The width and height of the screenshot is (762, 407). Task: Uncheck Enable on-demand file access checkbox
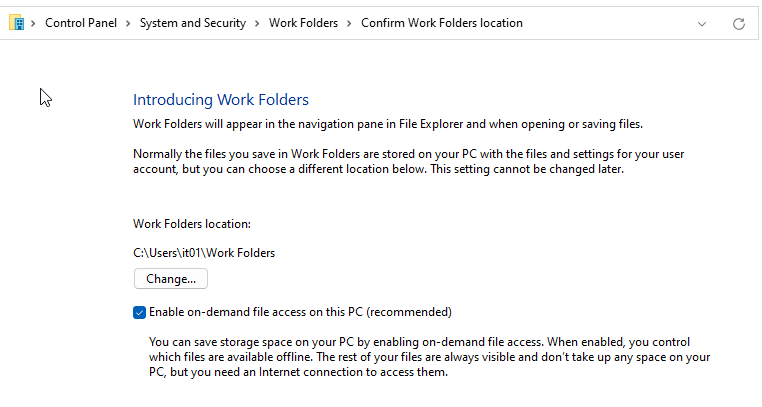tap(139, 311)
